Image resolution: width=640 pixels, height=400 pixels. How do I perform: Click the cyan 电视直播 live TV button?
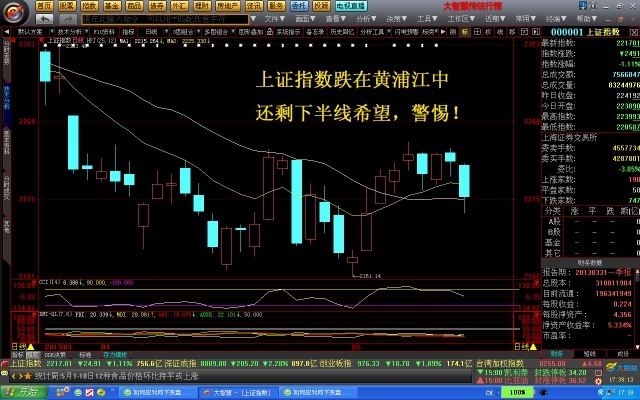(351, 6)
